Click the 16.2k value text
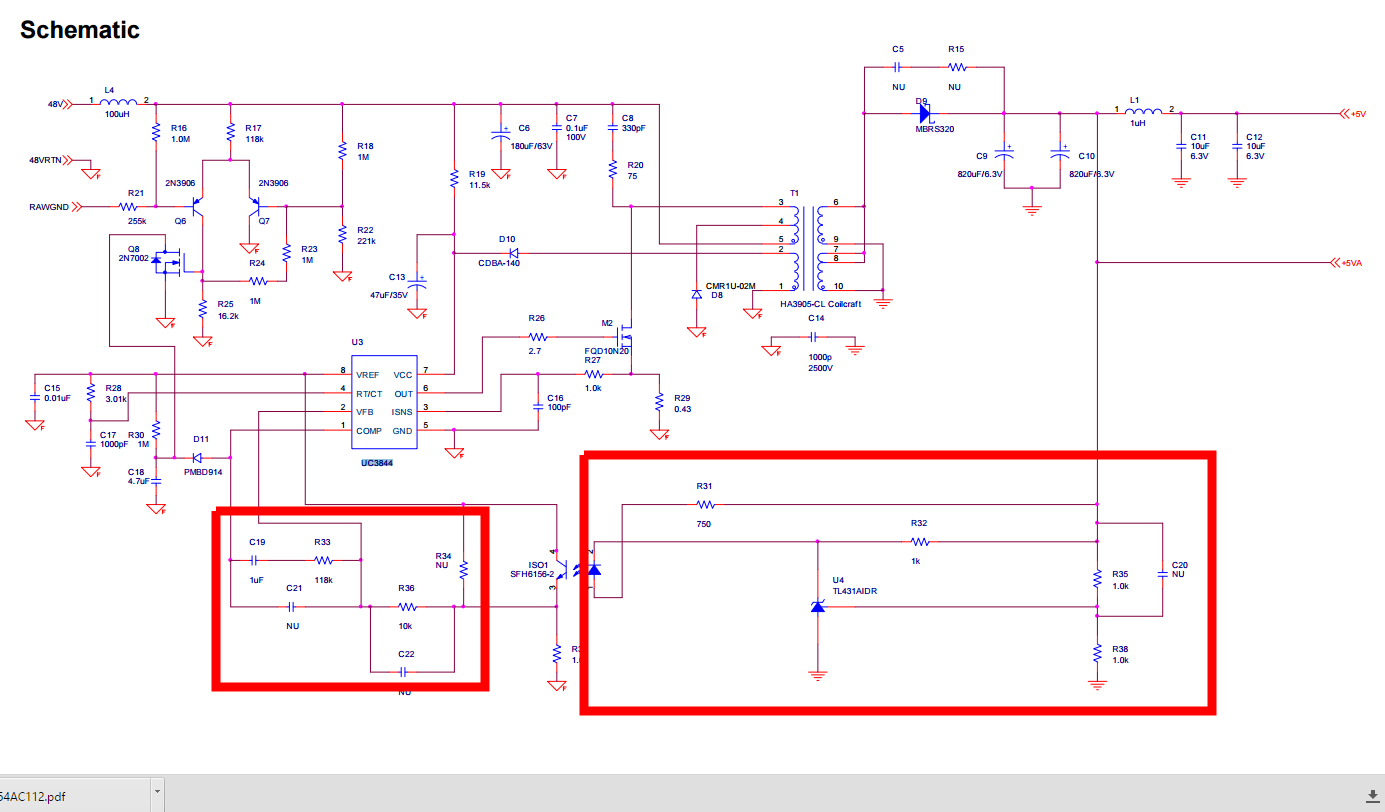 pyautogui.click(x=228, y=315)
